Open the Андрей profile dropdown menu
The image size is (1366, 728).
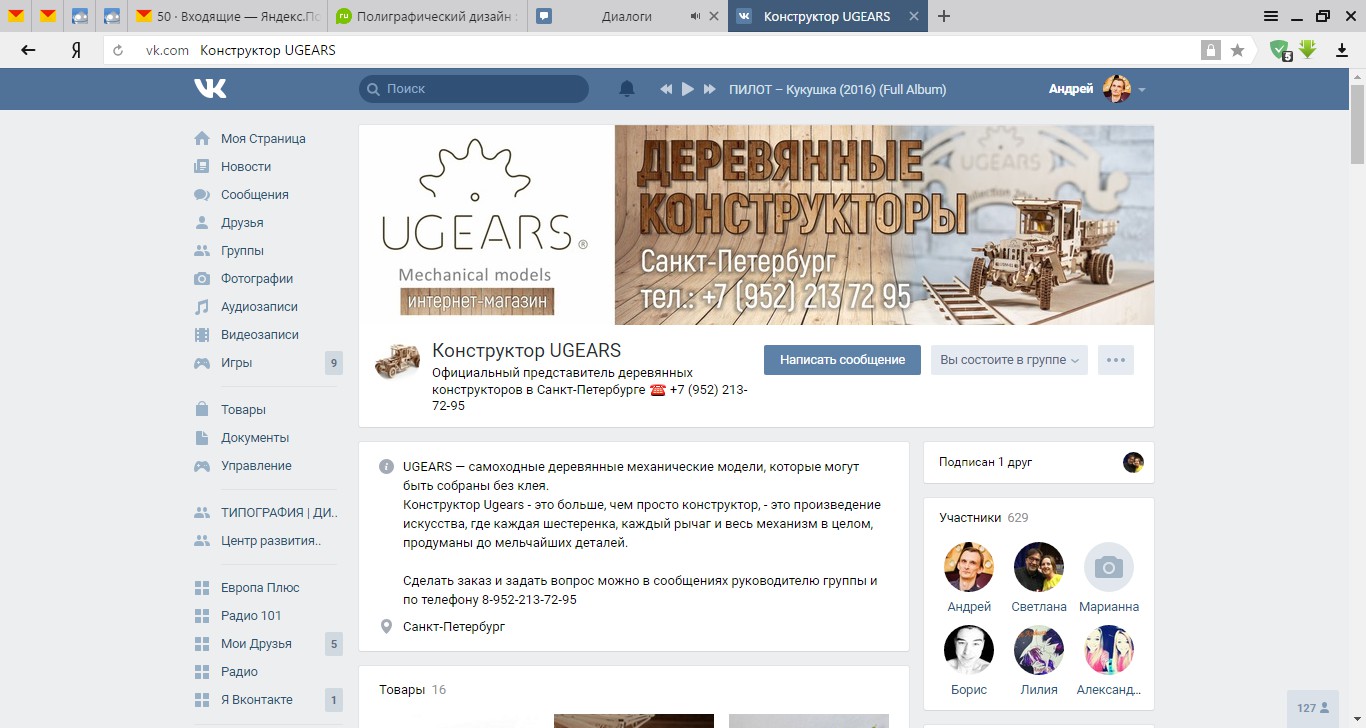coord(1097,89)
